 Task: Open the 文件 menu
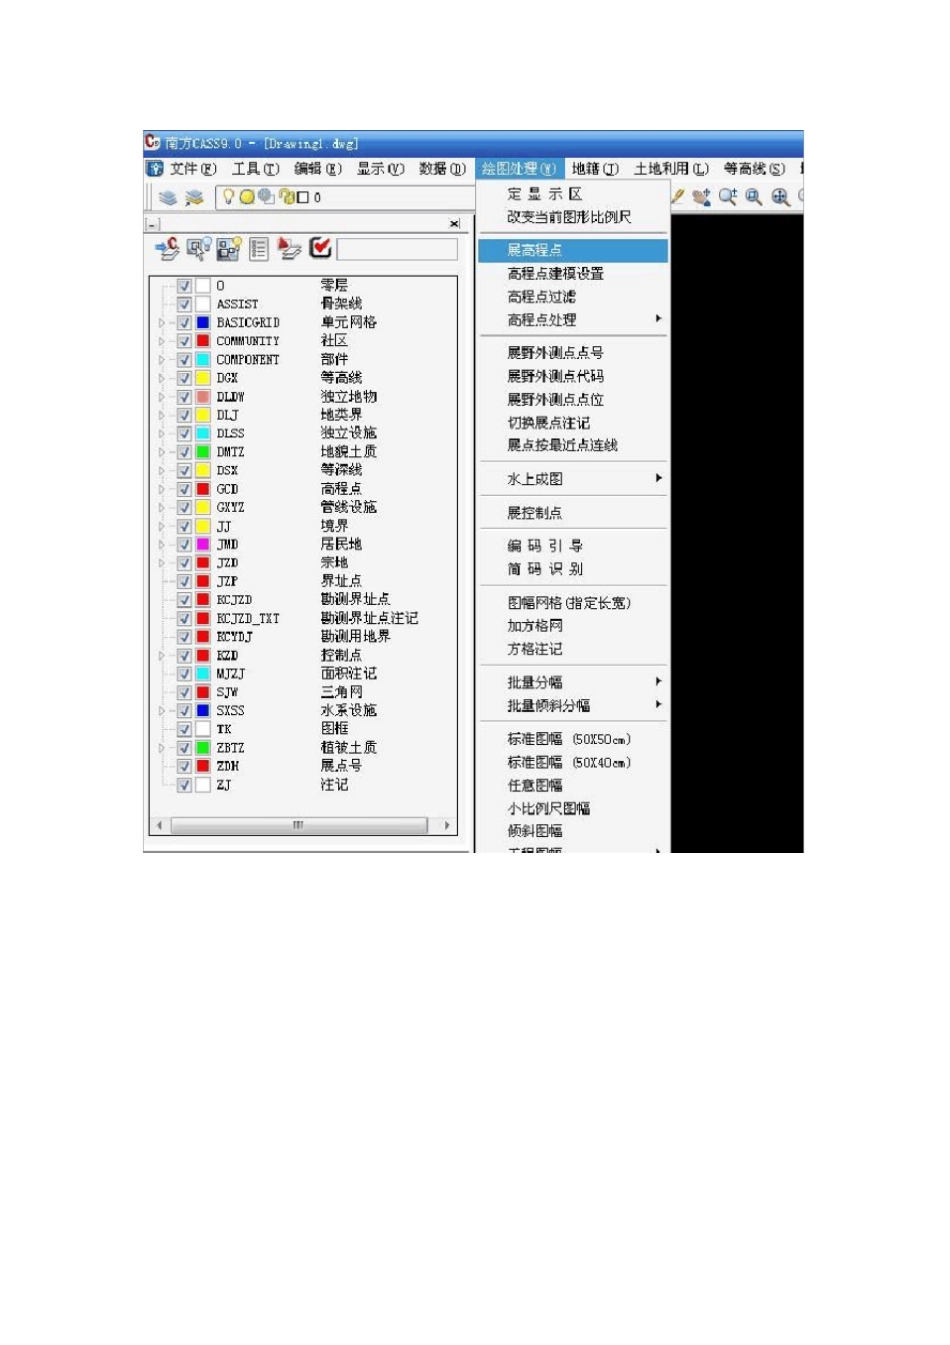(193, 169)
